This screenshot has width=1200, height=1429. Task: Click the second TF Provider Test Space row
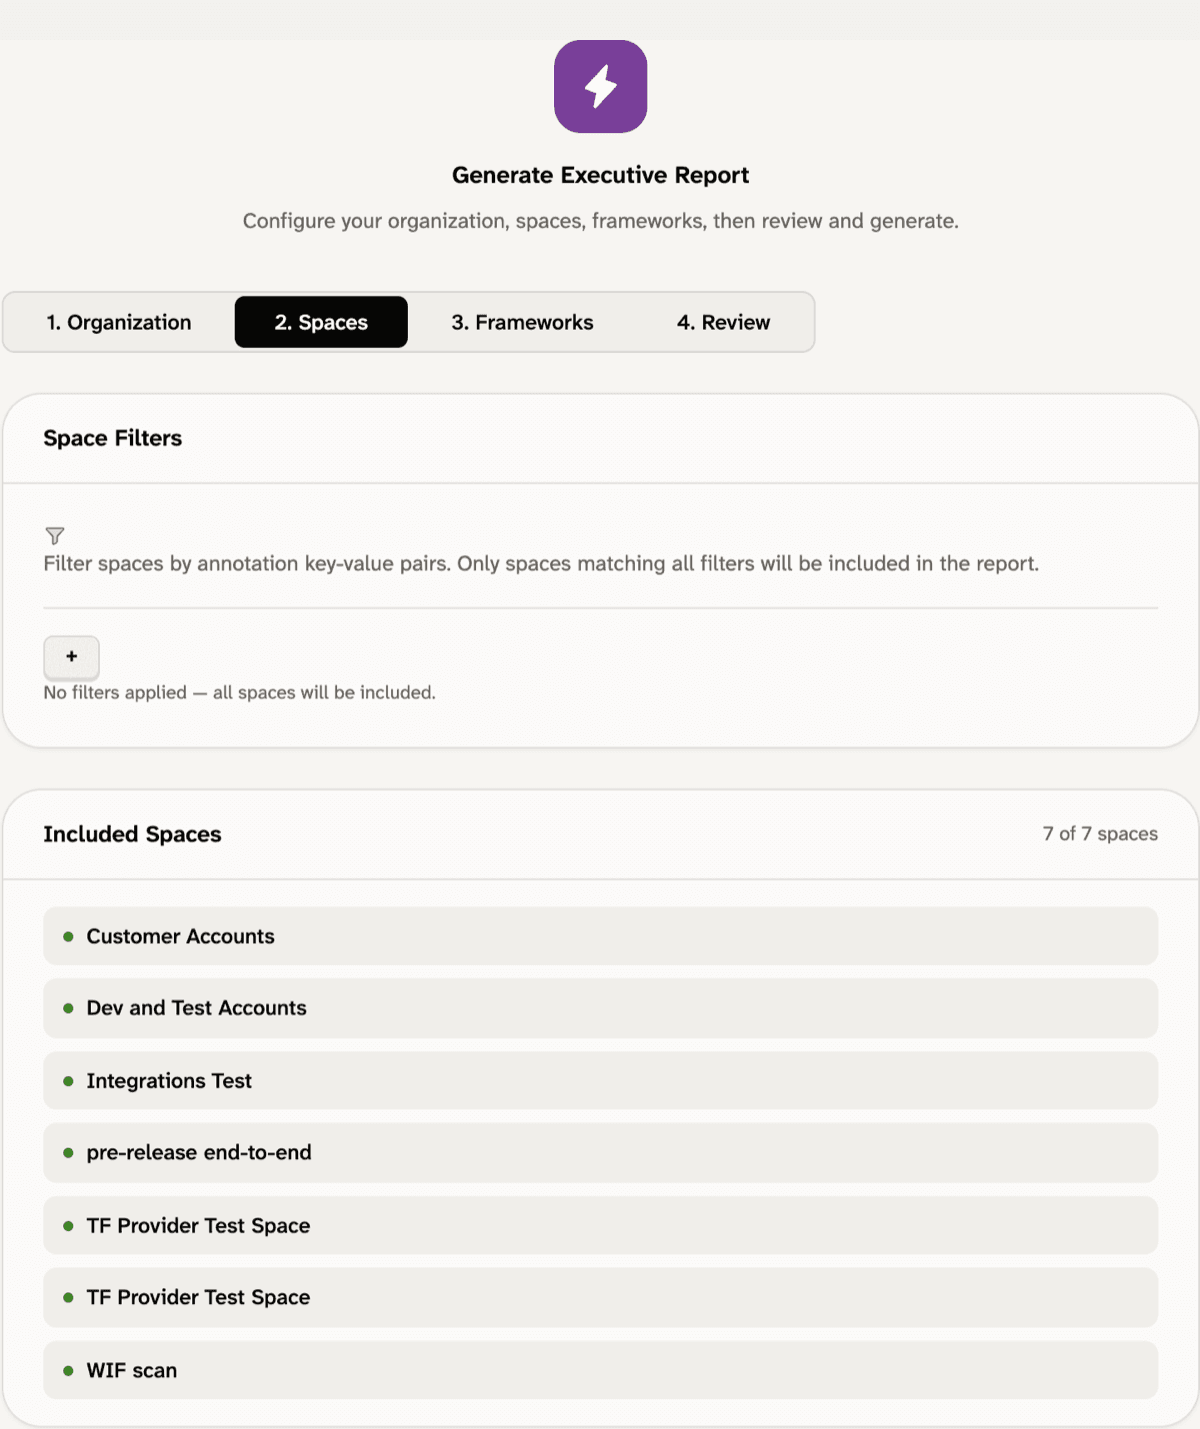(600, 1298)
